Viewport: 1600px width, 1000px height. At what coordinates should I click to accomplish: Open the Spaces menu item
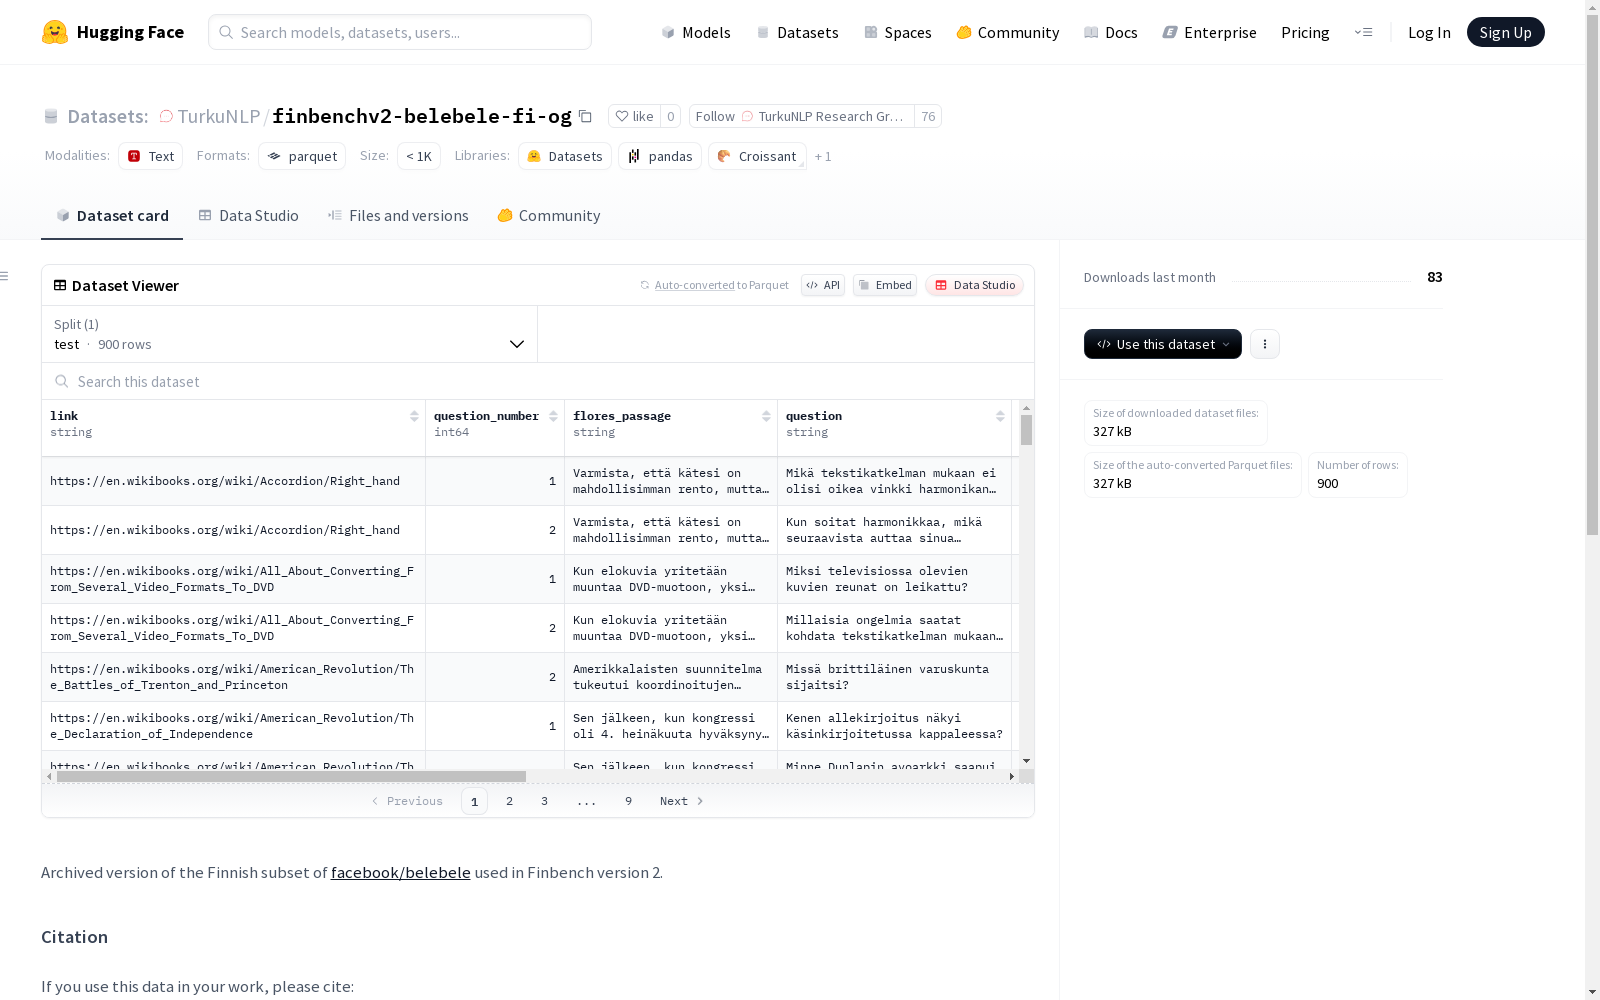[x=897, y=32]
